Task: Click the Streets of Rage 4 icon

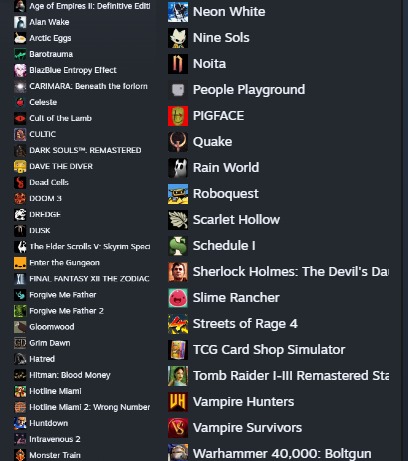Action: point(178,324)
